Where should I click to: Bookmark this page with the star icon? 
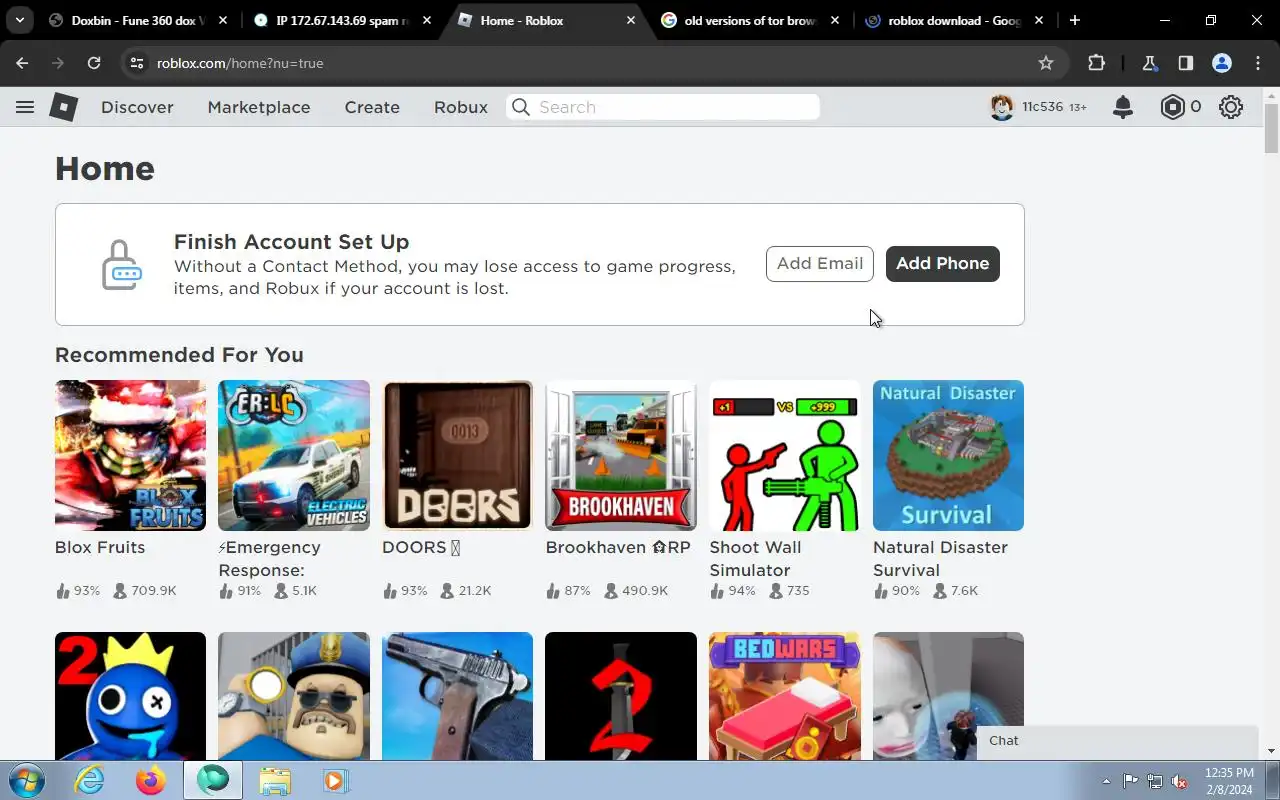(1046, 63)
